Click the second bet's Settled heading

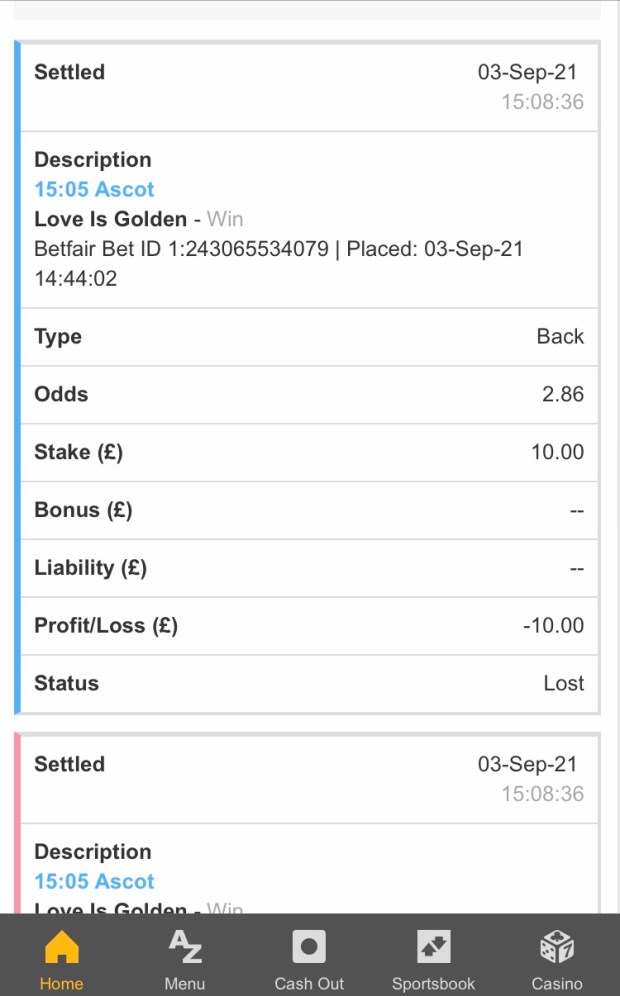coord(69,764)
